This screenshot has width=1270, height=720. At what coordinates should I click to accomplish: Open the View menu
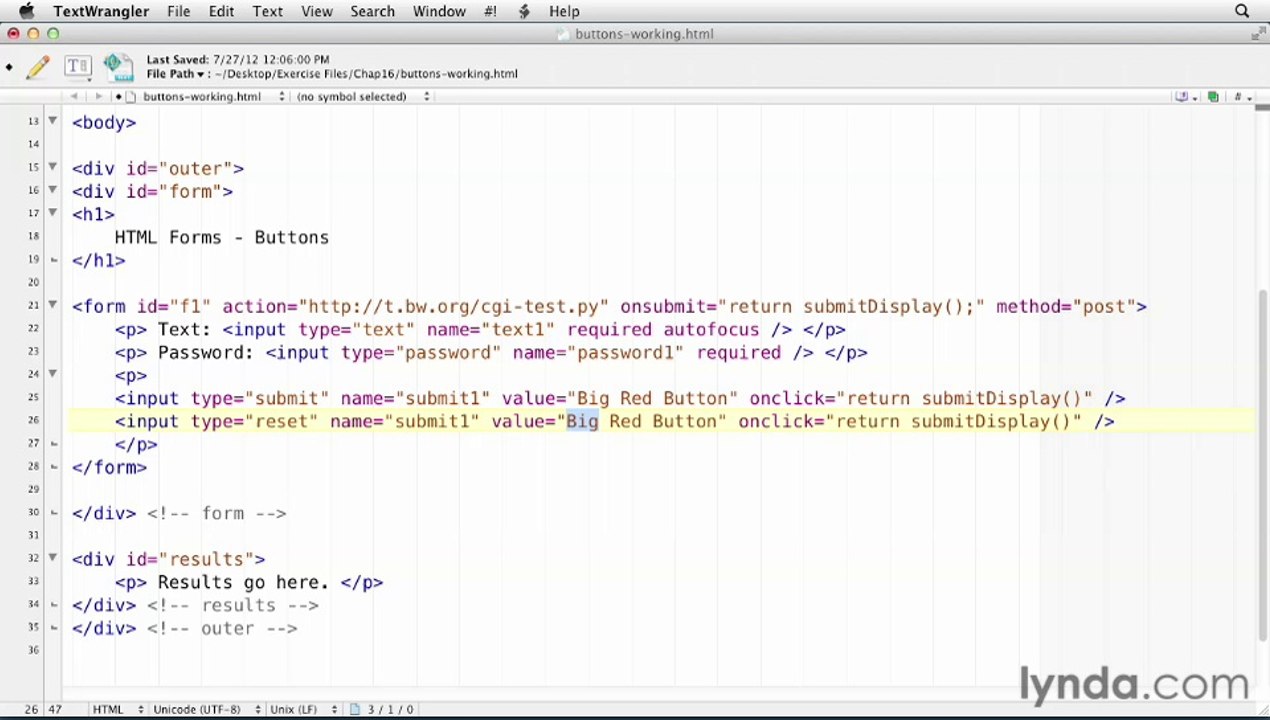click(x=316, y=11)
